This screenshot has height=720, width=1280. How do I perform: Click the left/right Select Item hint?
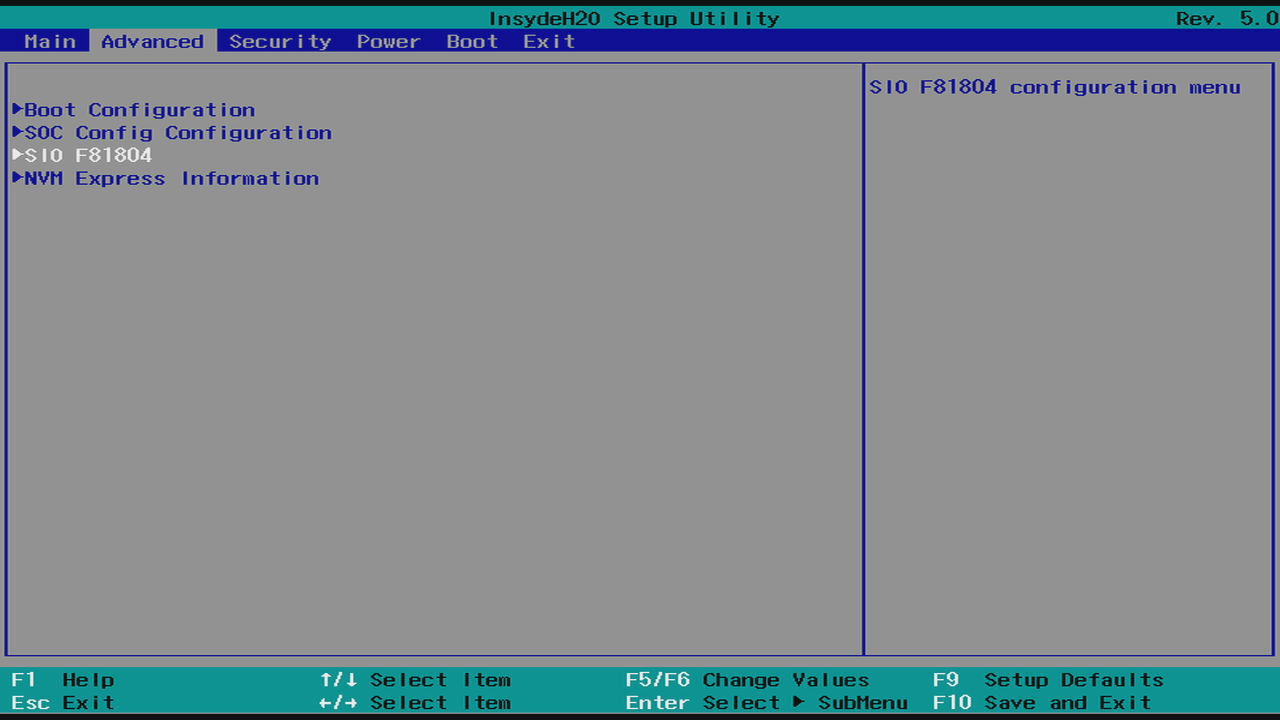coord(415,703)
